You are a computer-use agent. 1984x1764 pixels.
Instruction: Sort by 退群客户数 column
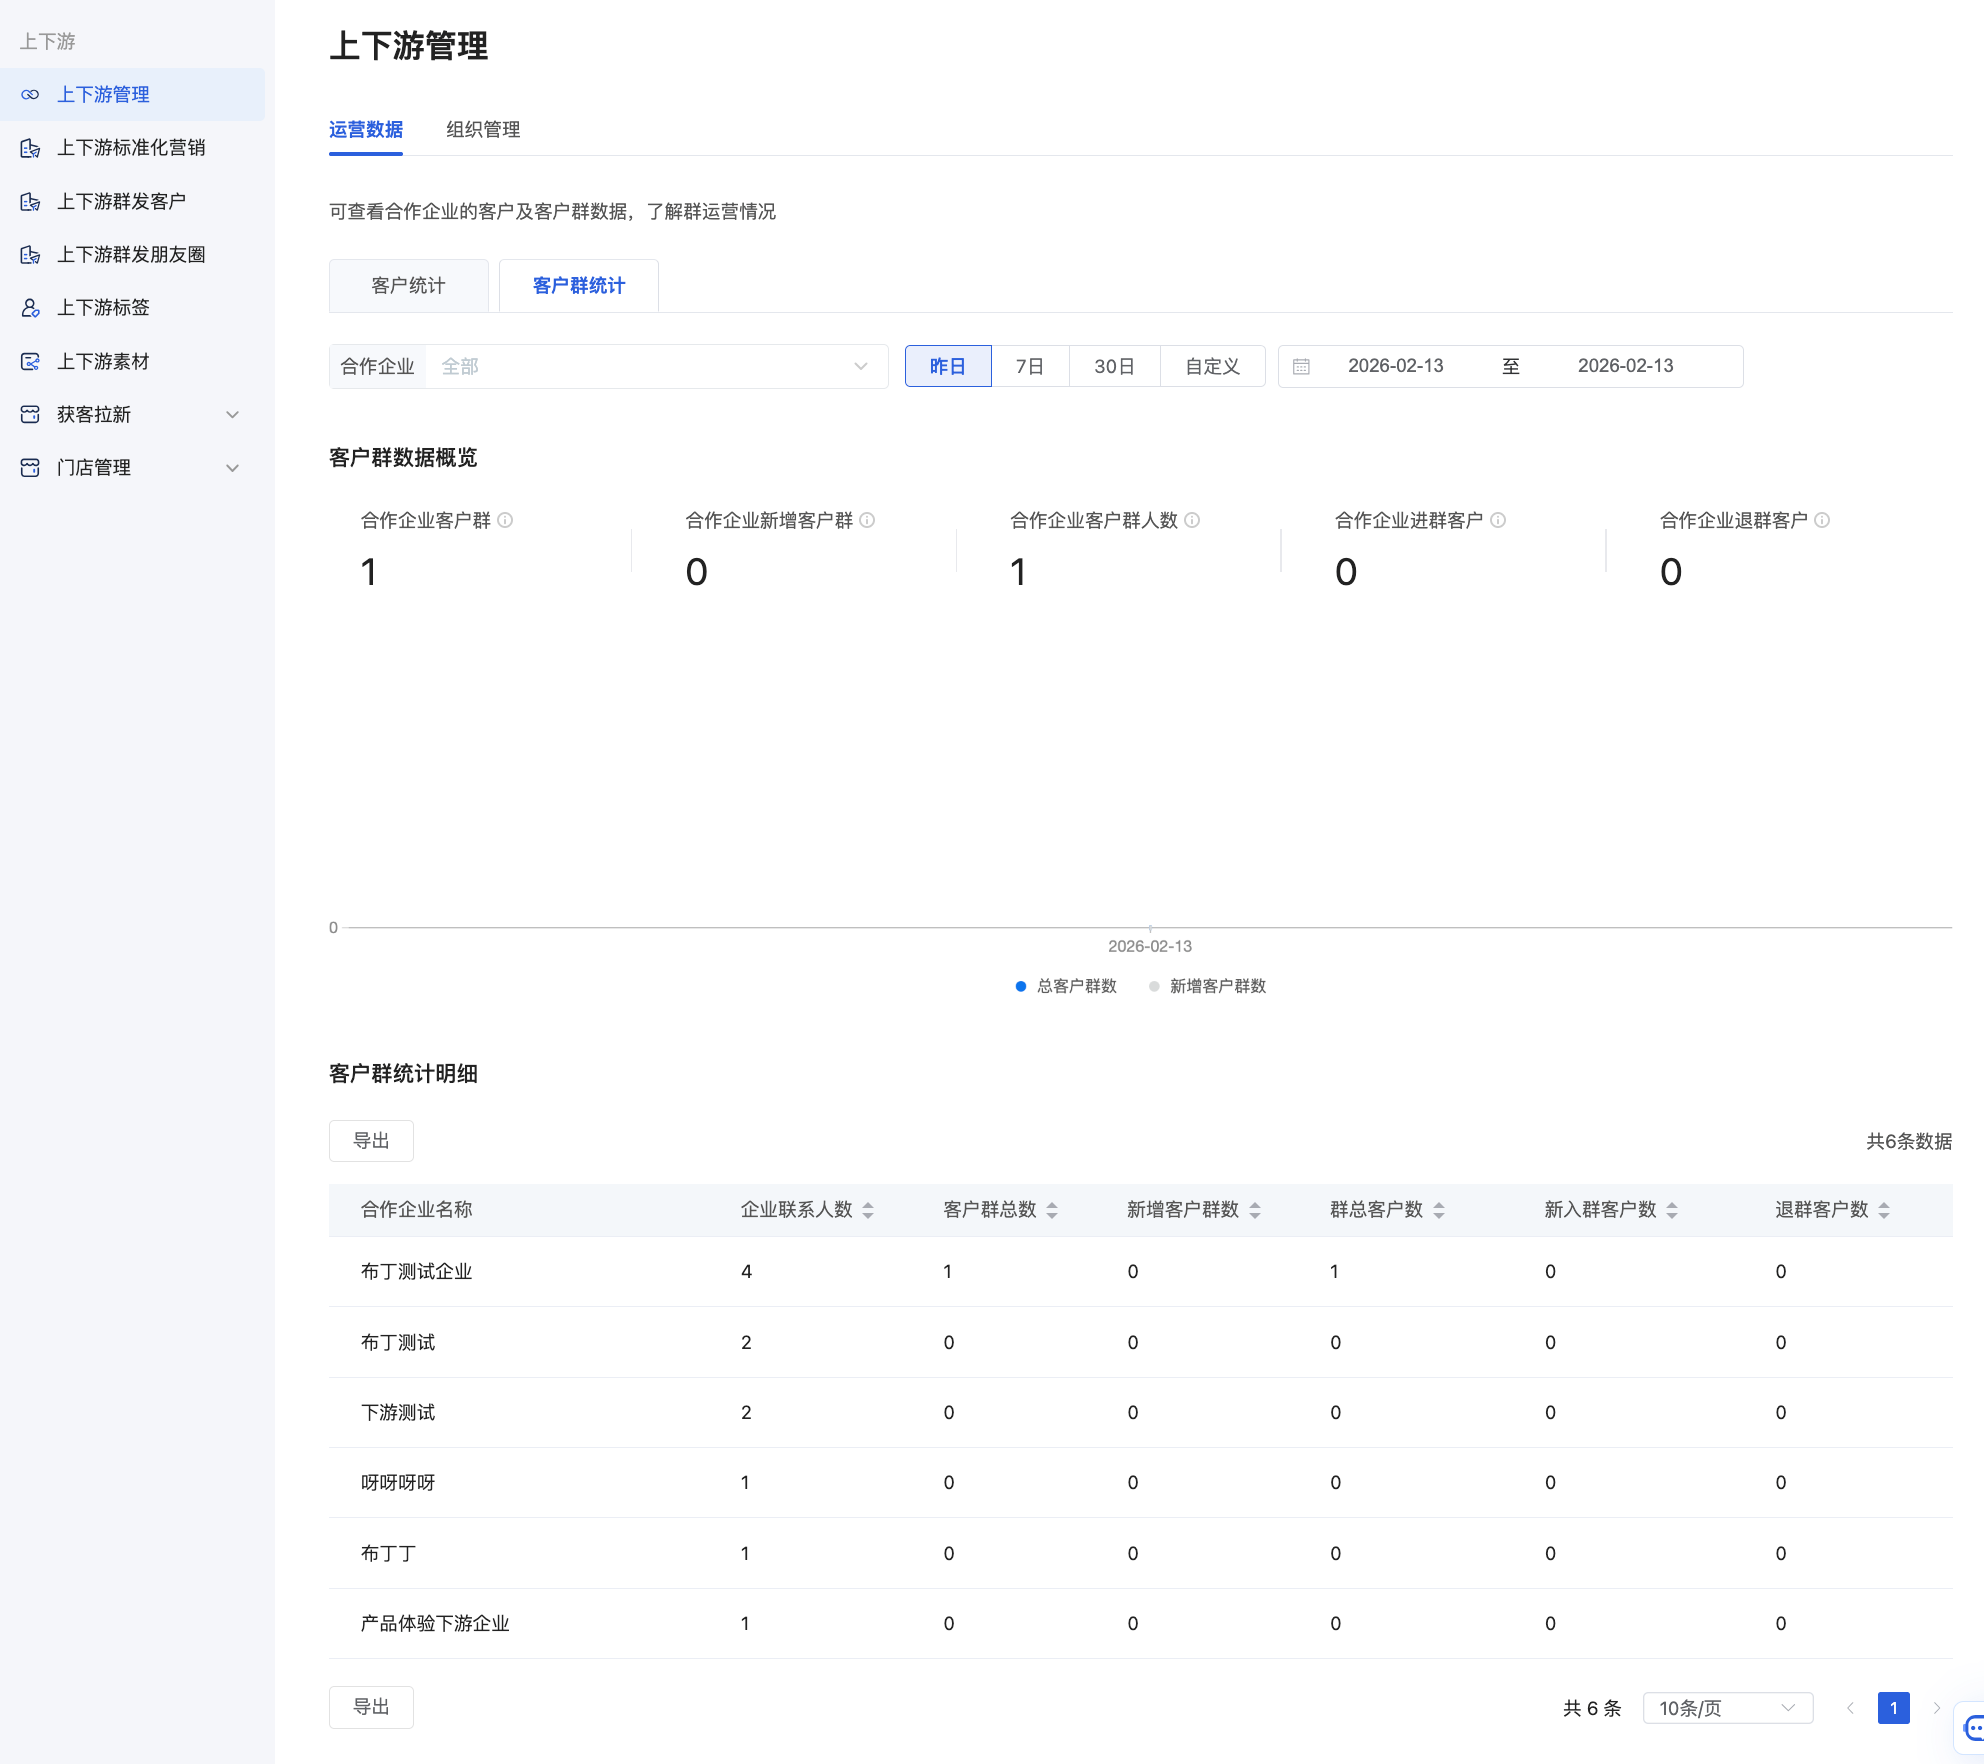[x=1884, y=1210]
